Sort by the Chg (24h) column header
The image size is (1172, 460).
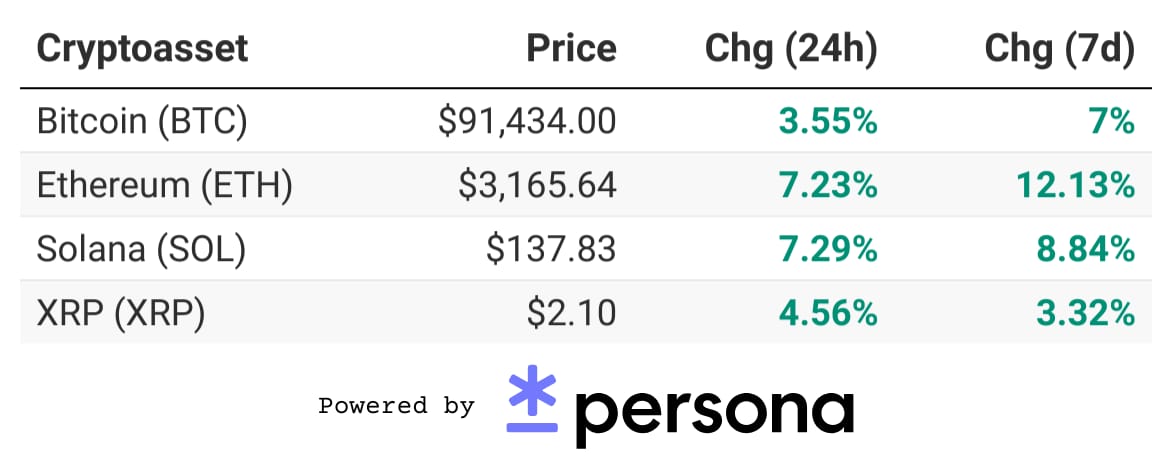coord(792,49)
